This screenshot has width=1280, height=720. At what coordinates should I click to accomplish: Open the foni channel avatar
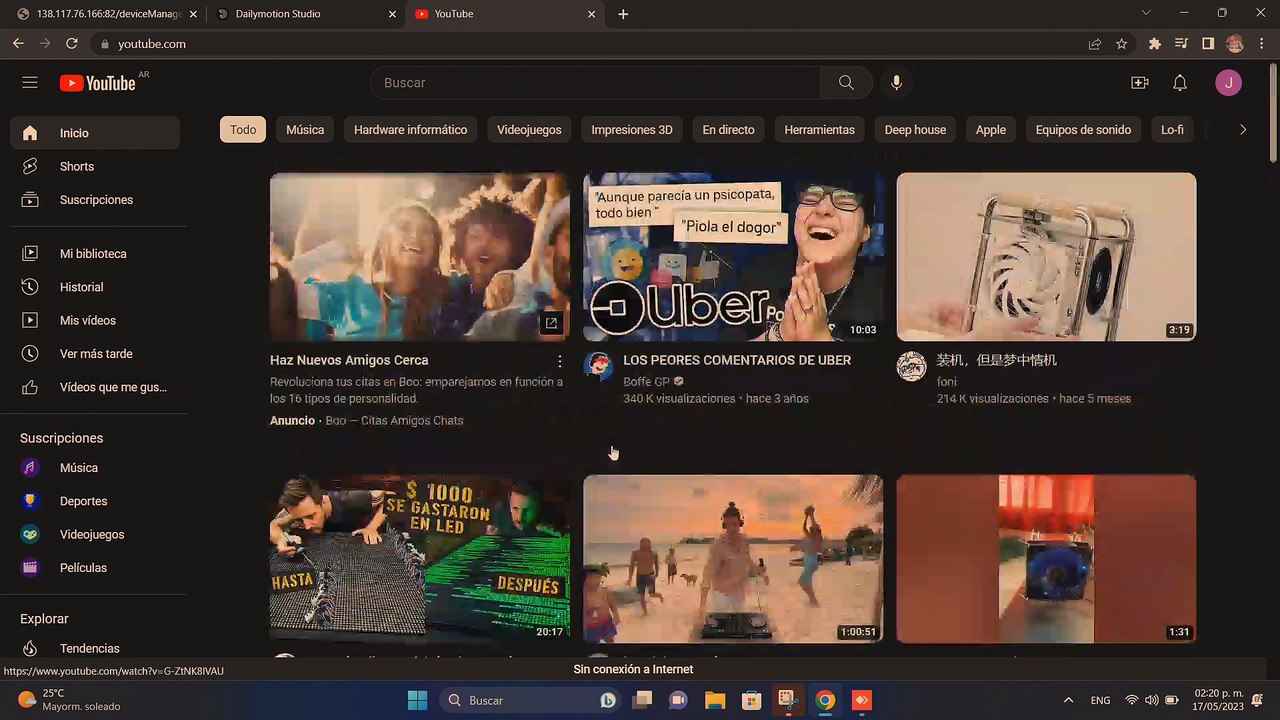coord(911,366)
